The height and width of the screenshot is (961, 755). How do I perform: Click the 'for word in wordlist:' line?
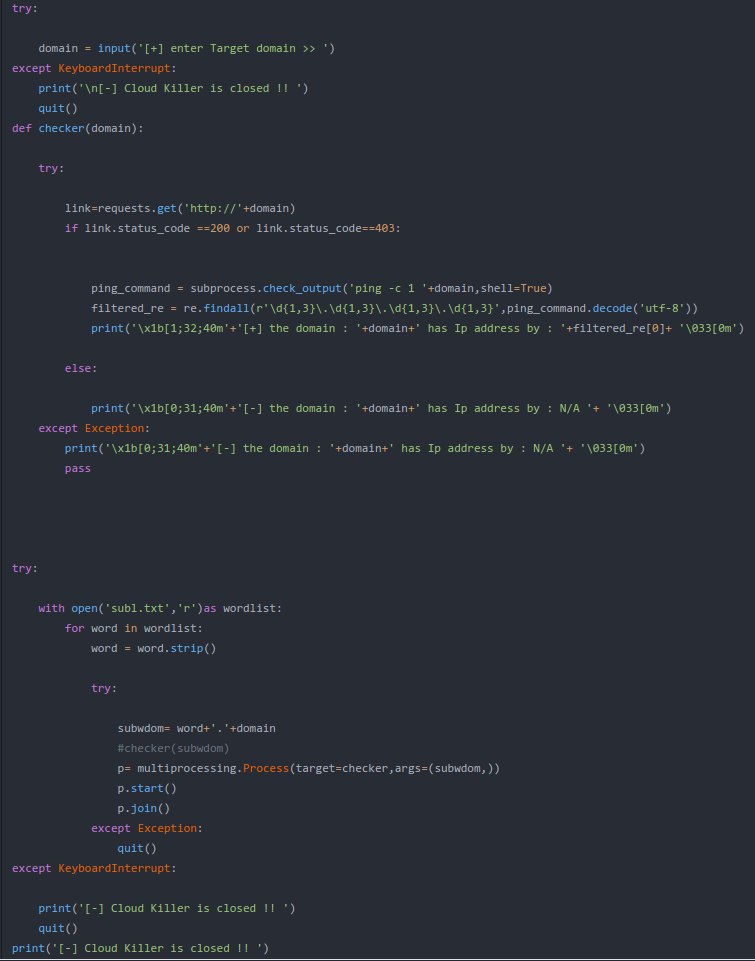[134, 628]
